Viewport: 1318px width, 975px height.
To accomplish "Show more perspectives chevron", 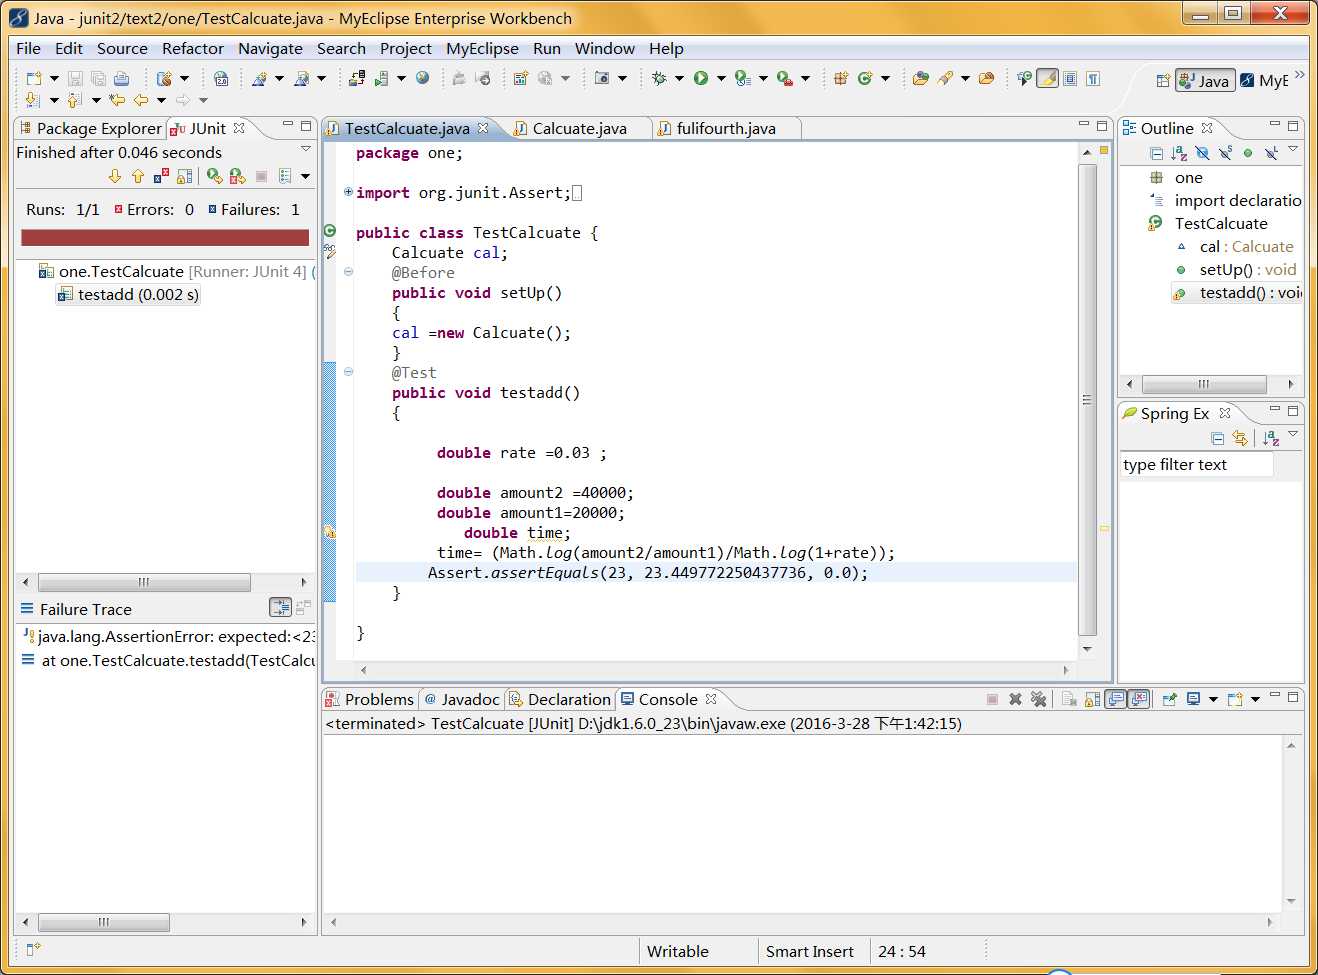I will (1299, 74).
